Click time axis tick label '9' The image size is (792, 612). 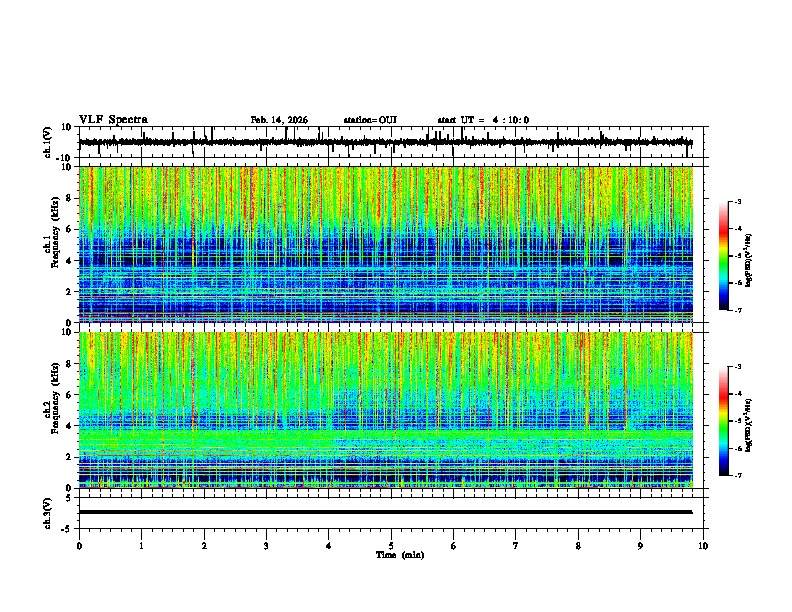pos(640,546)
